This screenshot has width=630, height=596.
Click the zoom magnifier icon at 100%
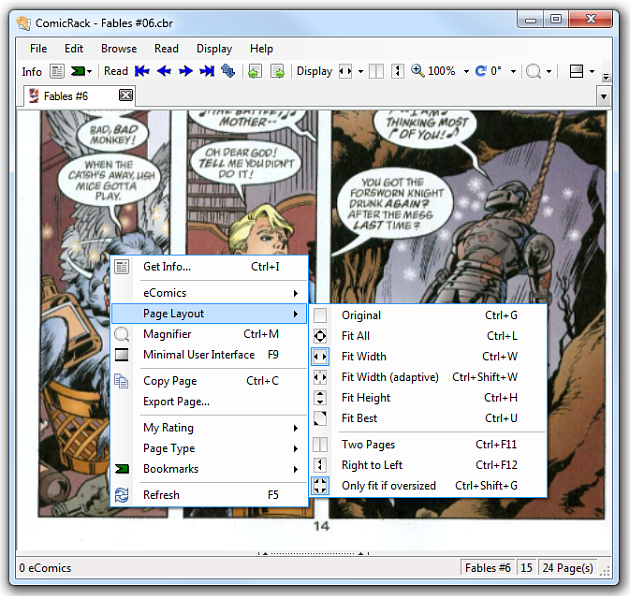[417, 71]
